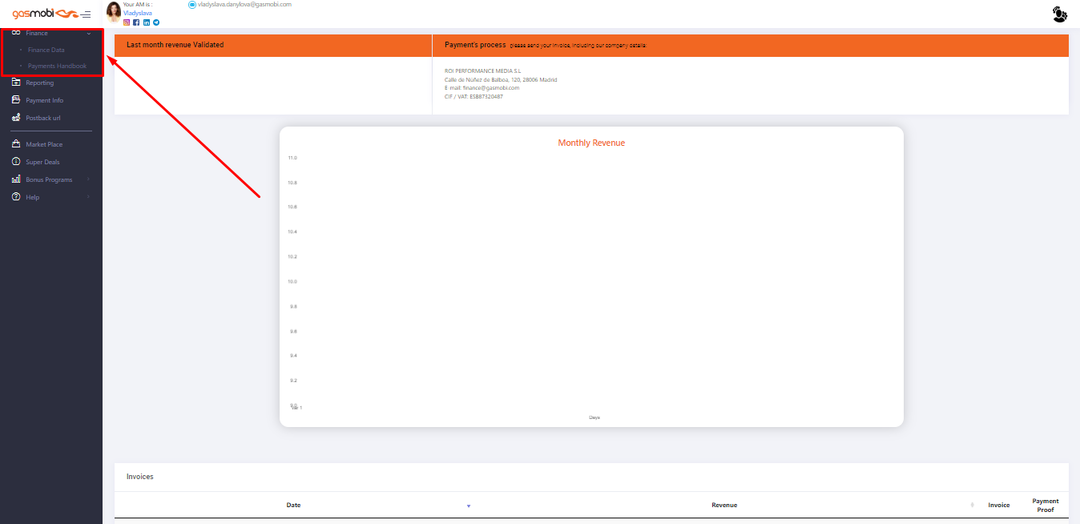This screenshot has width=1080, height=524.
Task: Open the Finance Data submenu item
Action: (46, 50)
